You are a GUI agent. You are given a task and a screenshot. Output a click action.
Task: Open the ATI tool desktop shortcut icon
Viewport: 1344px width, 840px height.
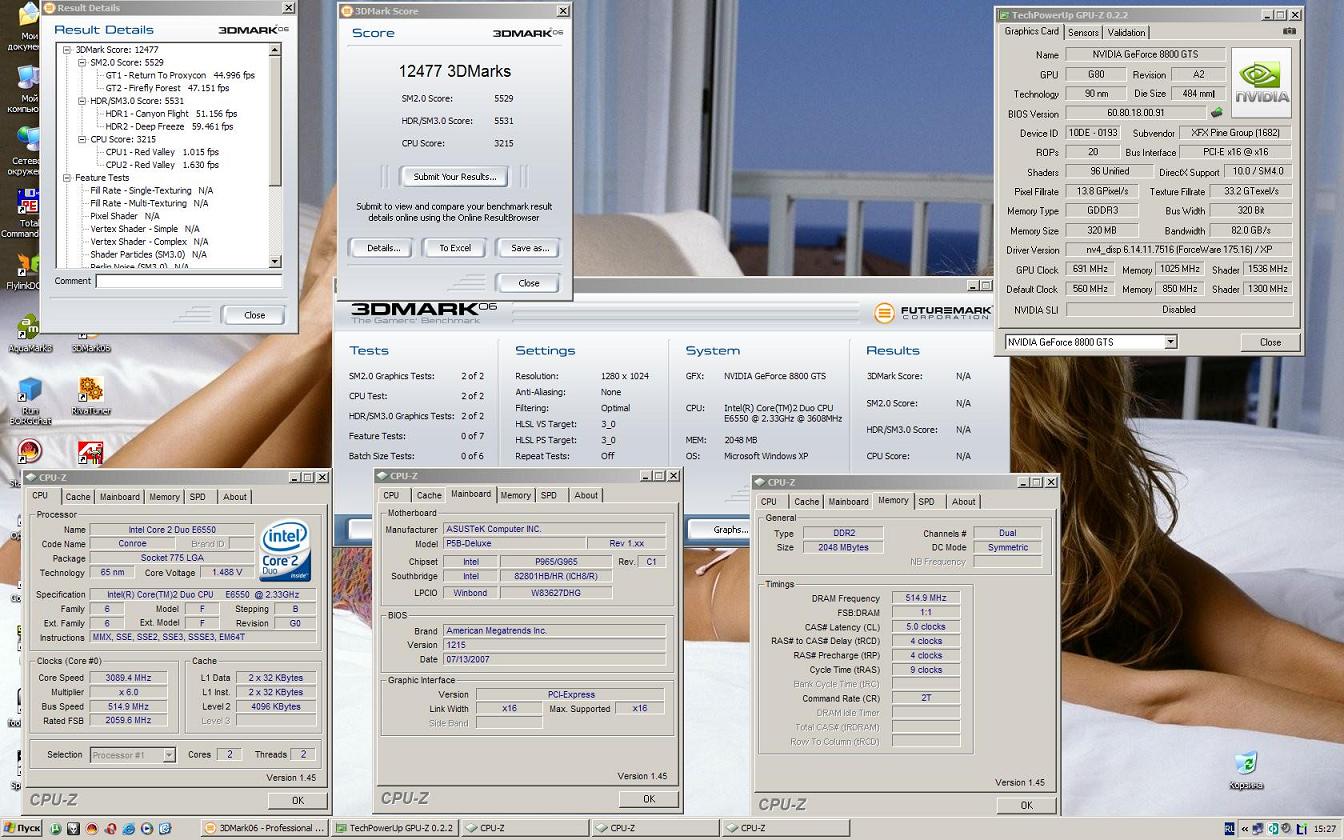pyautogui.click(x=91, y=453)
